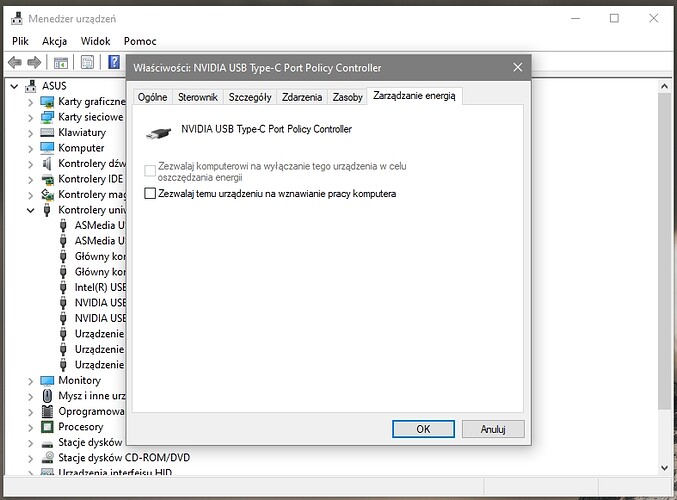Click the show console tree toolbar icon
The height and width of the screenshot is (500, 677).
[x=61, y=63]
